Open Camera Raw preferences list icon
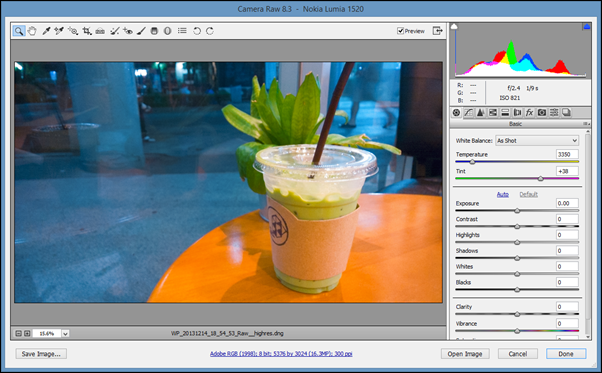 (182, 31)
